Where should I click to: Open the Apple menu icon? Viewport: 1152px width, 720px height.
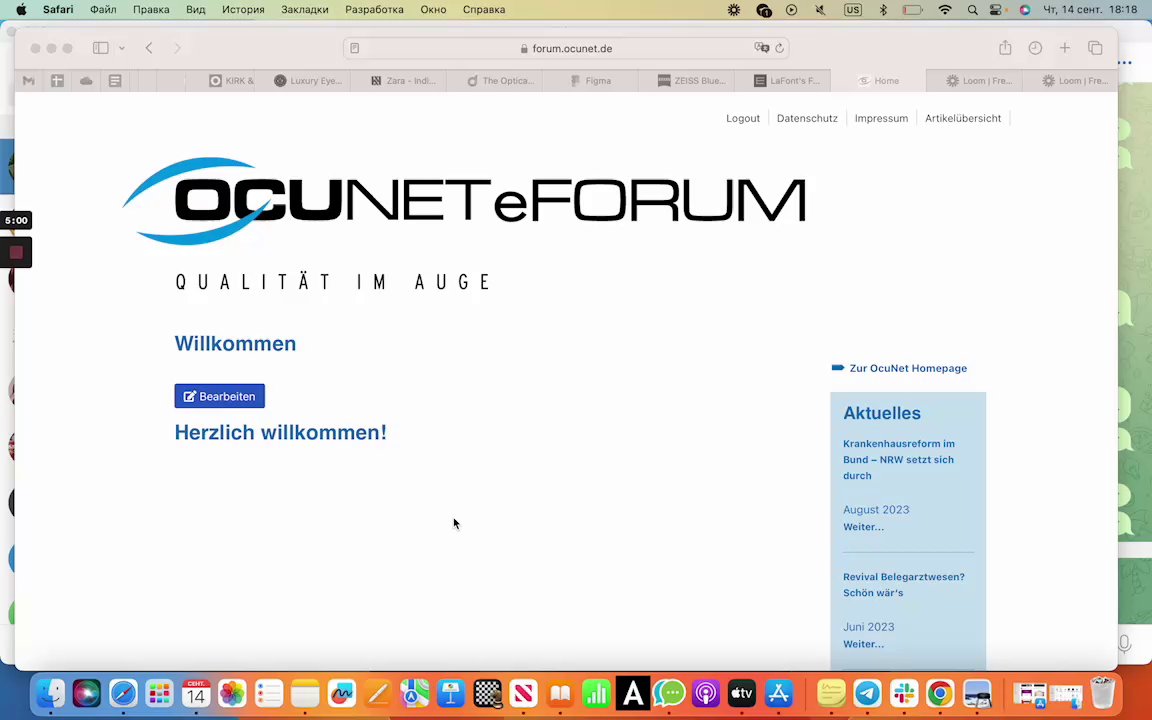[x=21, y=10]
